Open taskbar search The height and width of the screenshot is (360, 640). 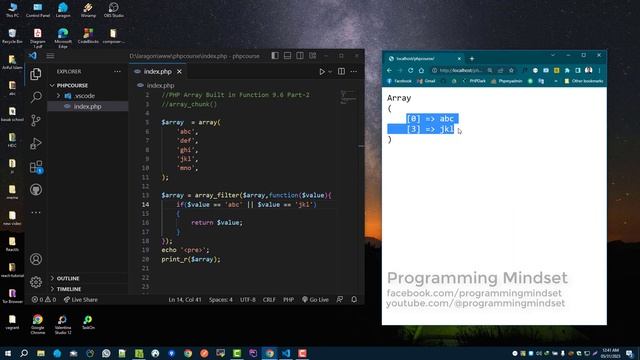click(24, 353)
